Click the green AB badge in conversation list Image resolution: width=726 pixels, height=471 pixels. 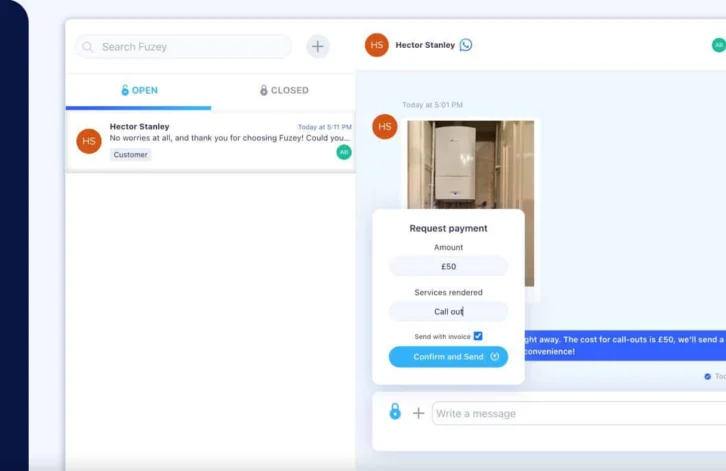click(x=344, y=152)
